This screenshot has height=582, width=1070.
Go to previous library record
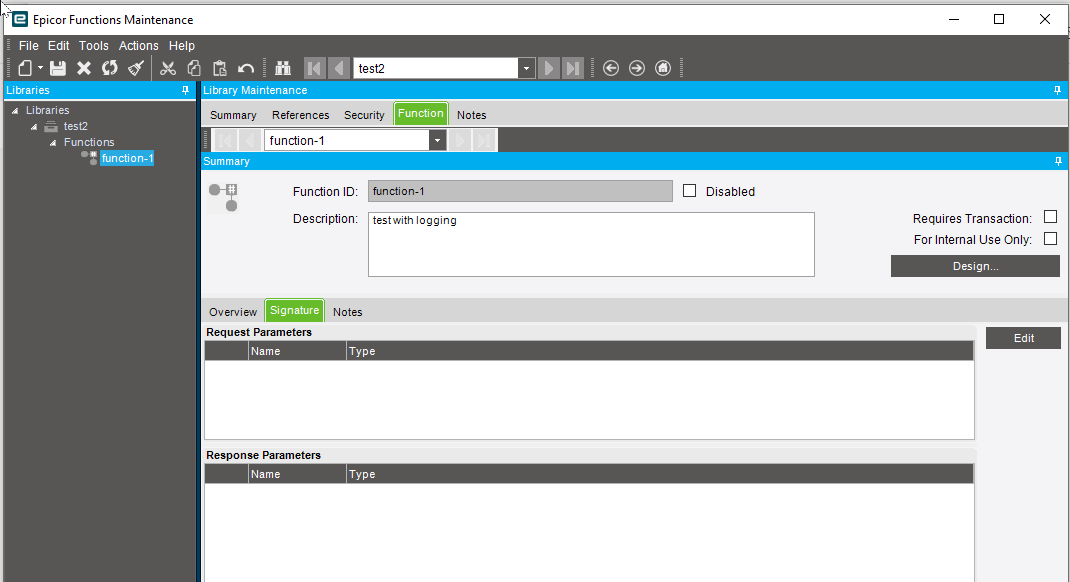tap(338, 68)
